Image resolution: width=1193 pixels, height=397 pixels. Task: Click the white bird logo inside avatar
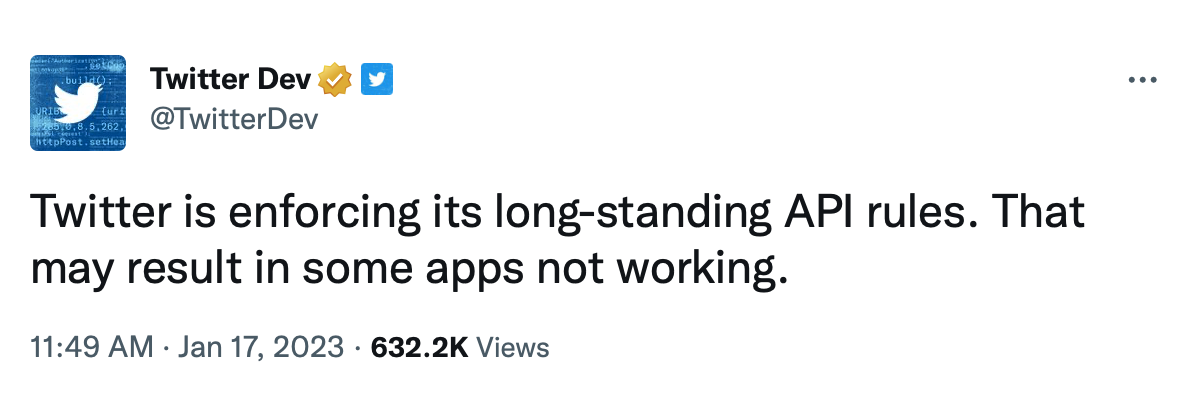pos(78,102)
